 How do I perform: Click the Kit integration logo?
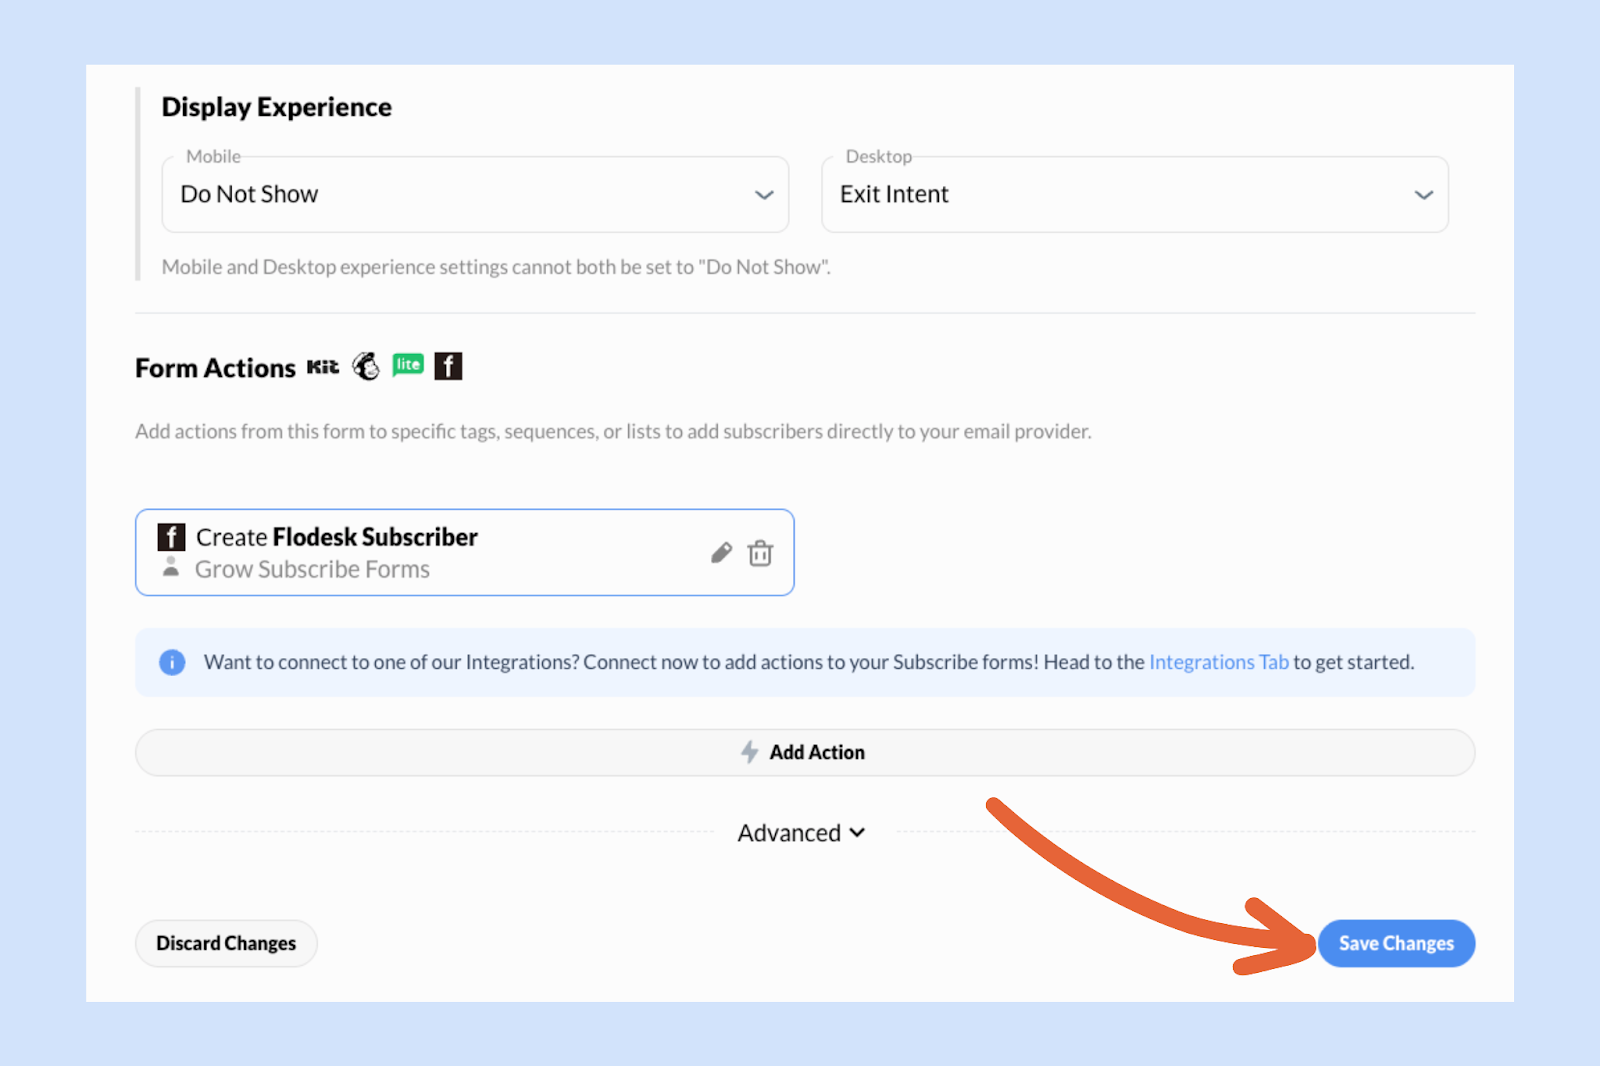322,367
